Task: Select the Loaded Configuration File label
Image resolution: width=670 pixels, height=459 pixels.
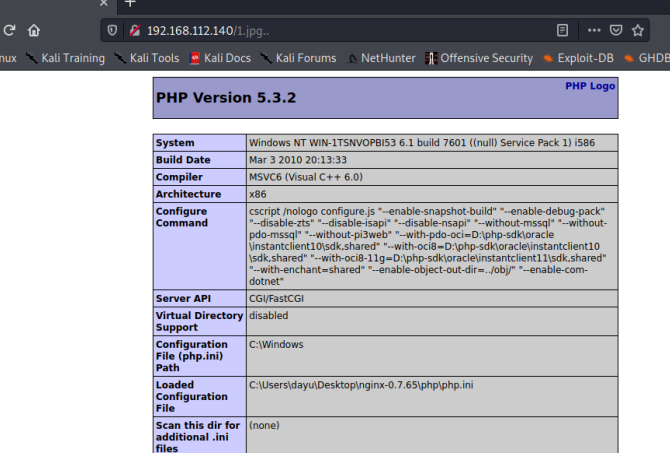Action: coord(191,397)
